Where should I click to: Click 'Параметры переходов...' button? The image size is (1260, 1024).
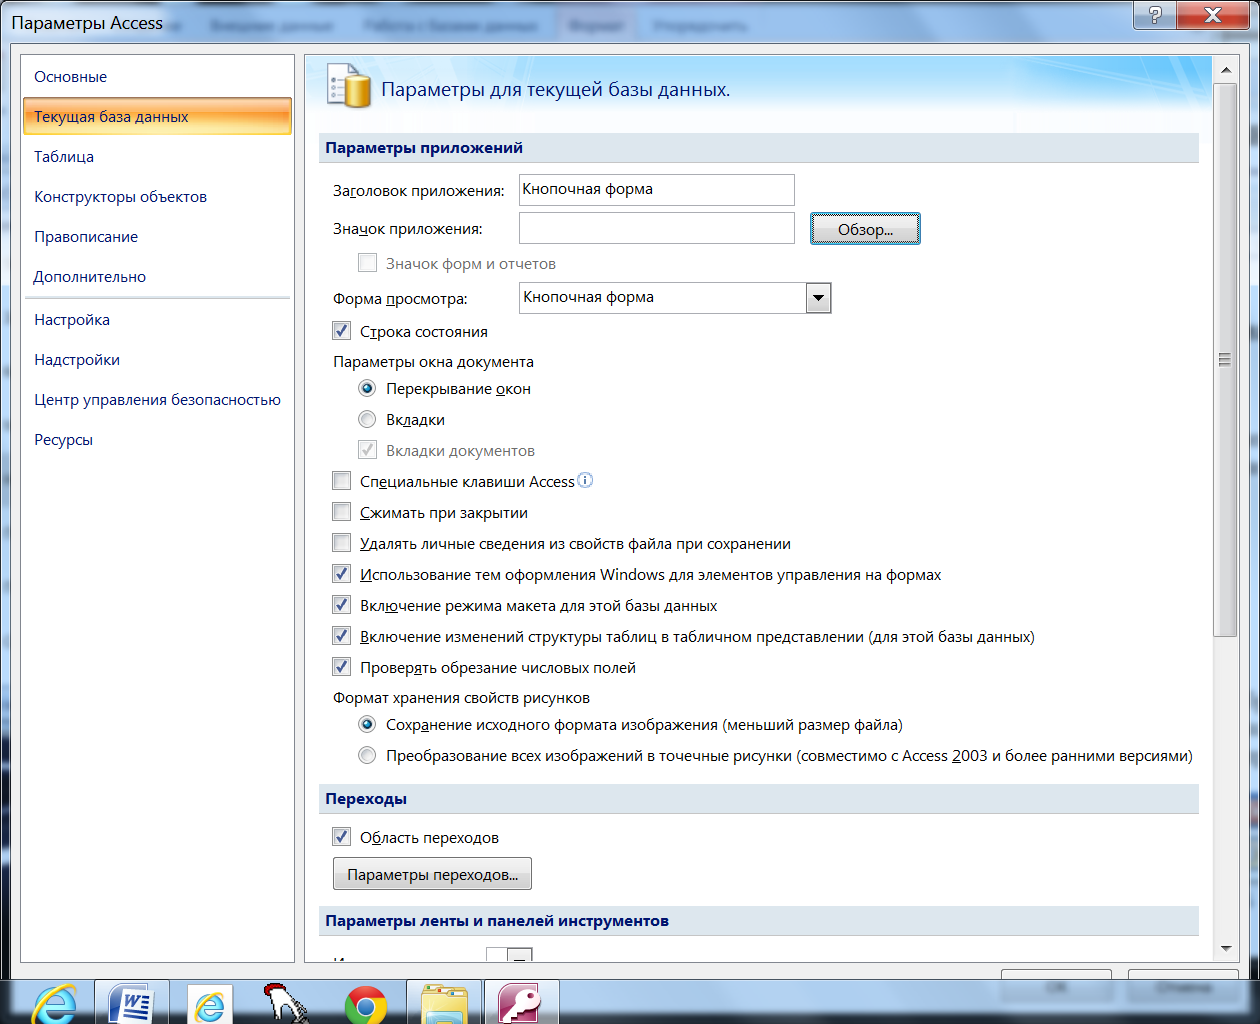coord(432,874)
